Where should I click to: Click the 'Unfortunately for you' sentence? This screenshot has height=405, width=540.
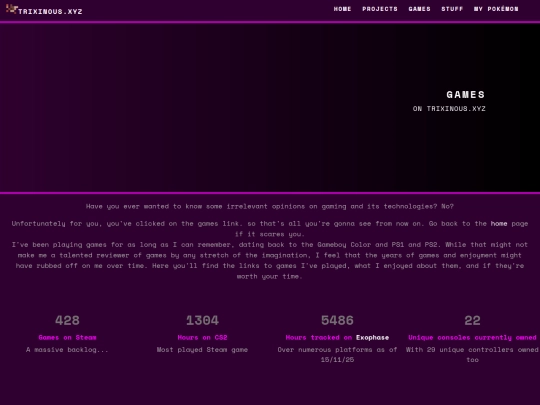(x=270, y=229)
